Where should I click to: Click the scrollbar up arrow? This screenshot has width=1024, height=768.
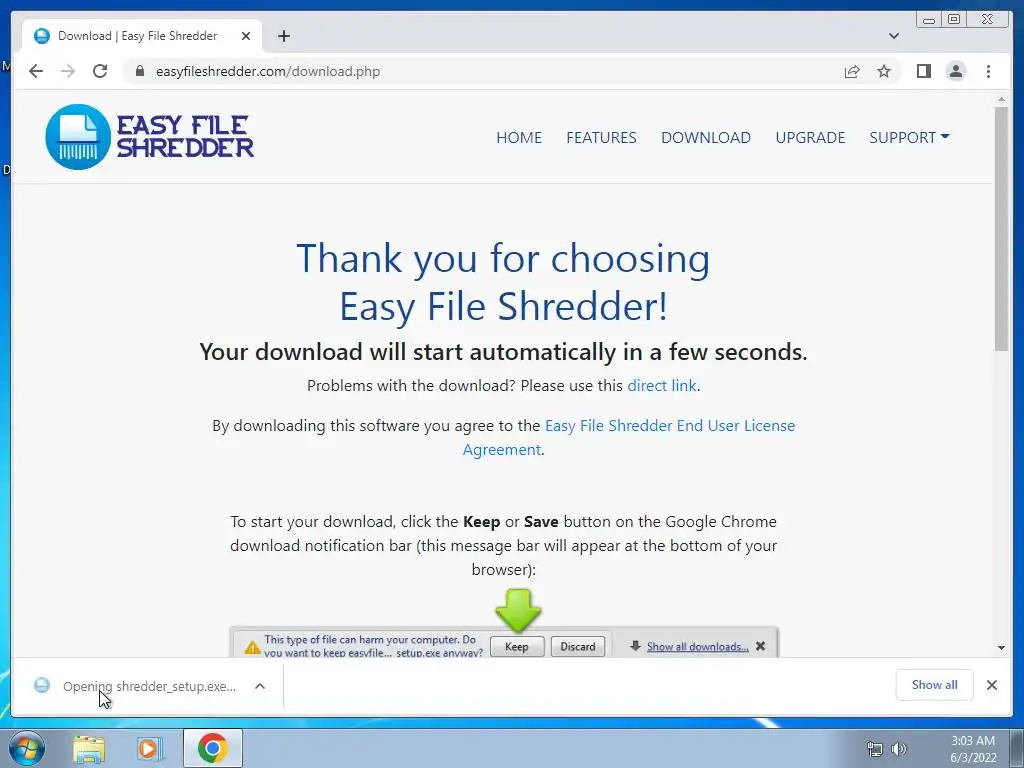(1001, 99)
